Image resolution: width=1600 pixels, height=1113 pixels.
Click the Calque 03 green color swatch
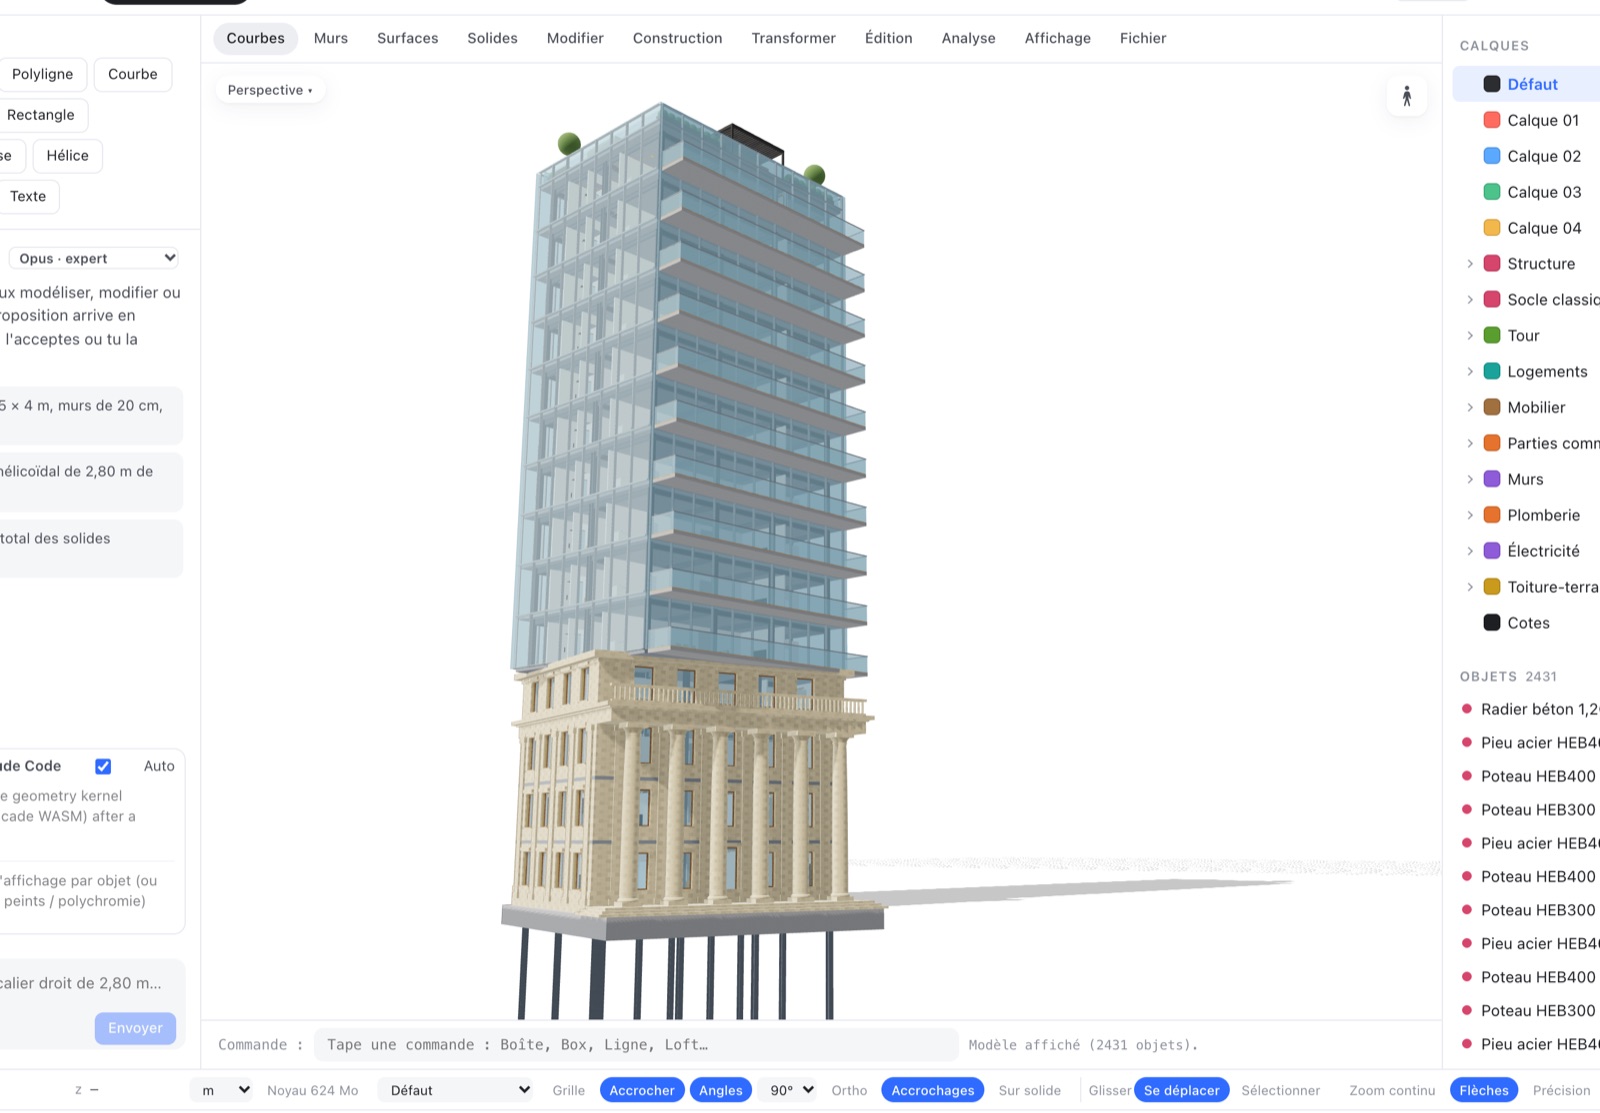click(x=1491, y=192)
